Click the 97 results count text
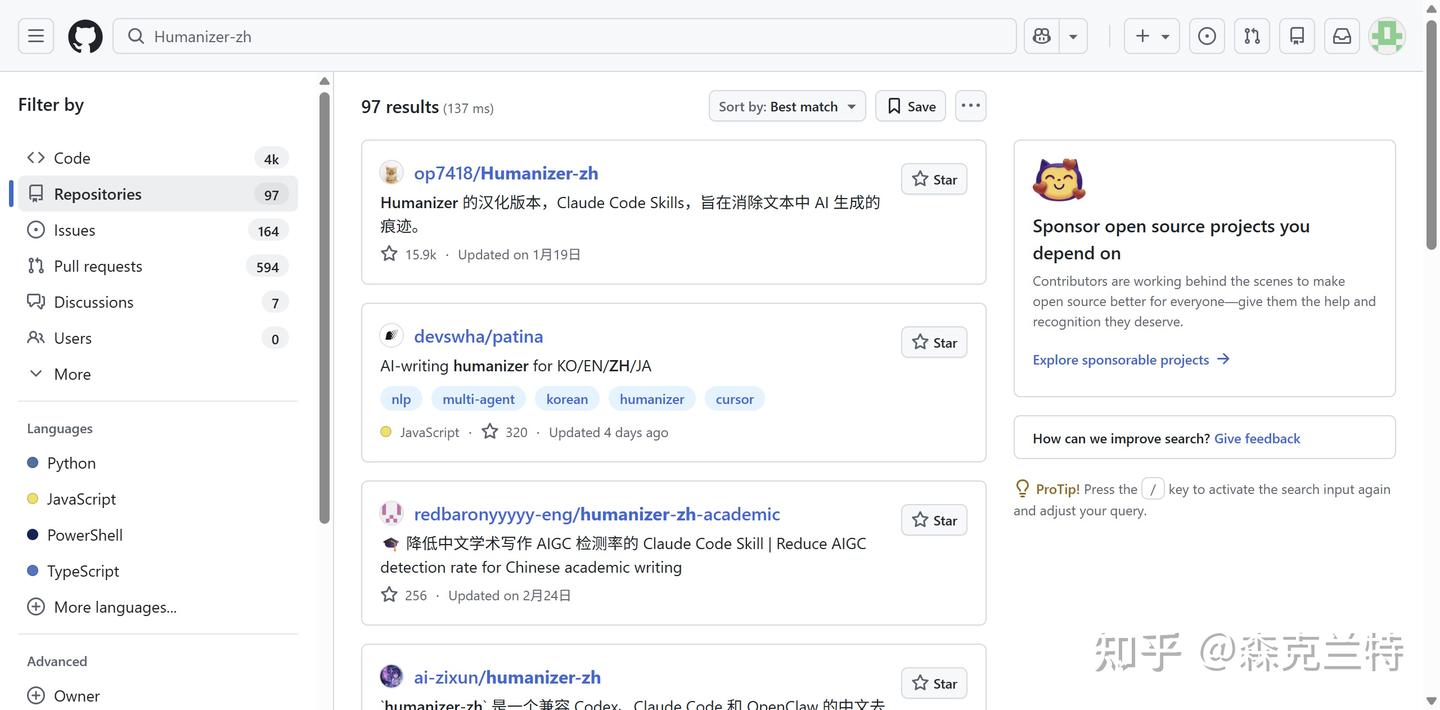Image resolution: width=1440 pixels, height=710 pixels. coord(400,106)
